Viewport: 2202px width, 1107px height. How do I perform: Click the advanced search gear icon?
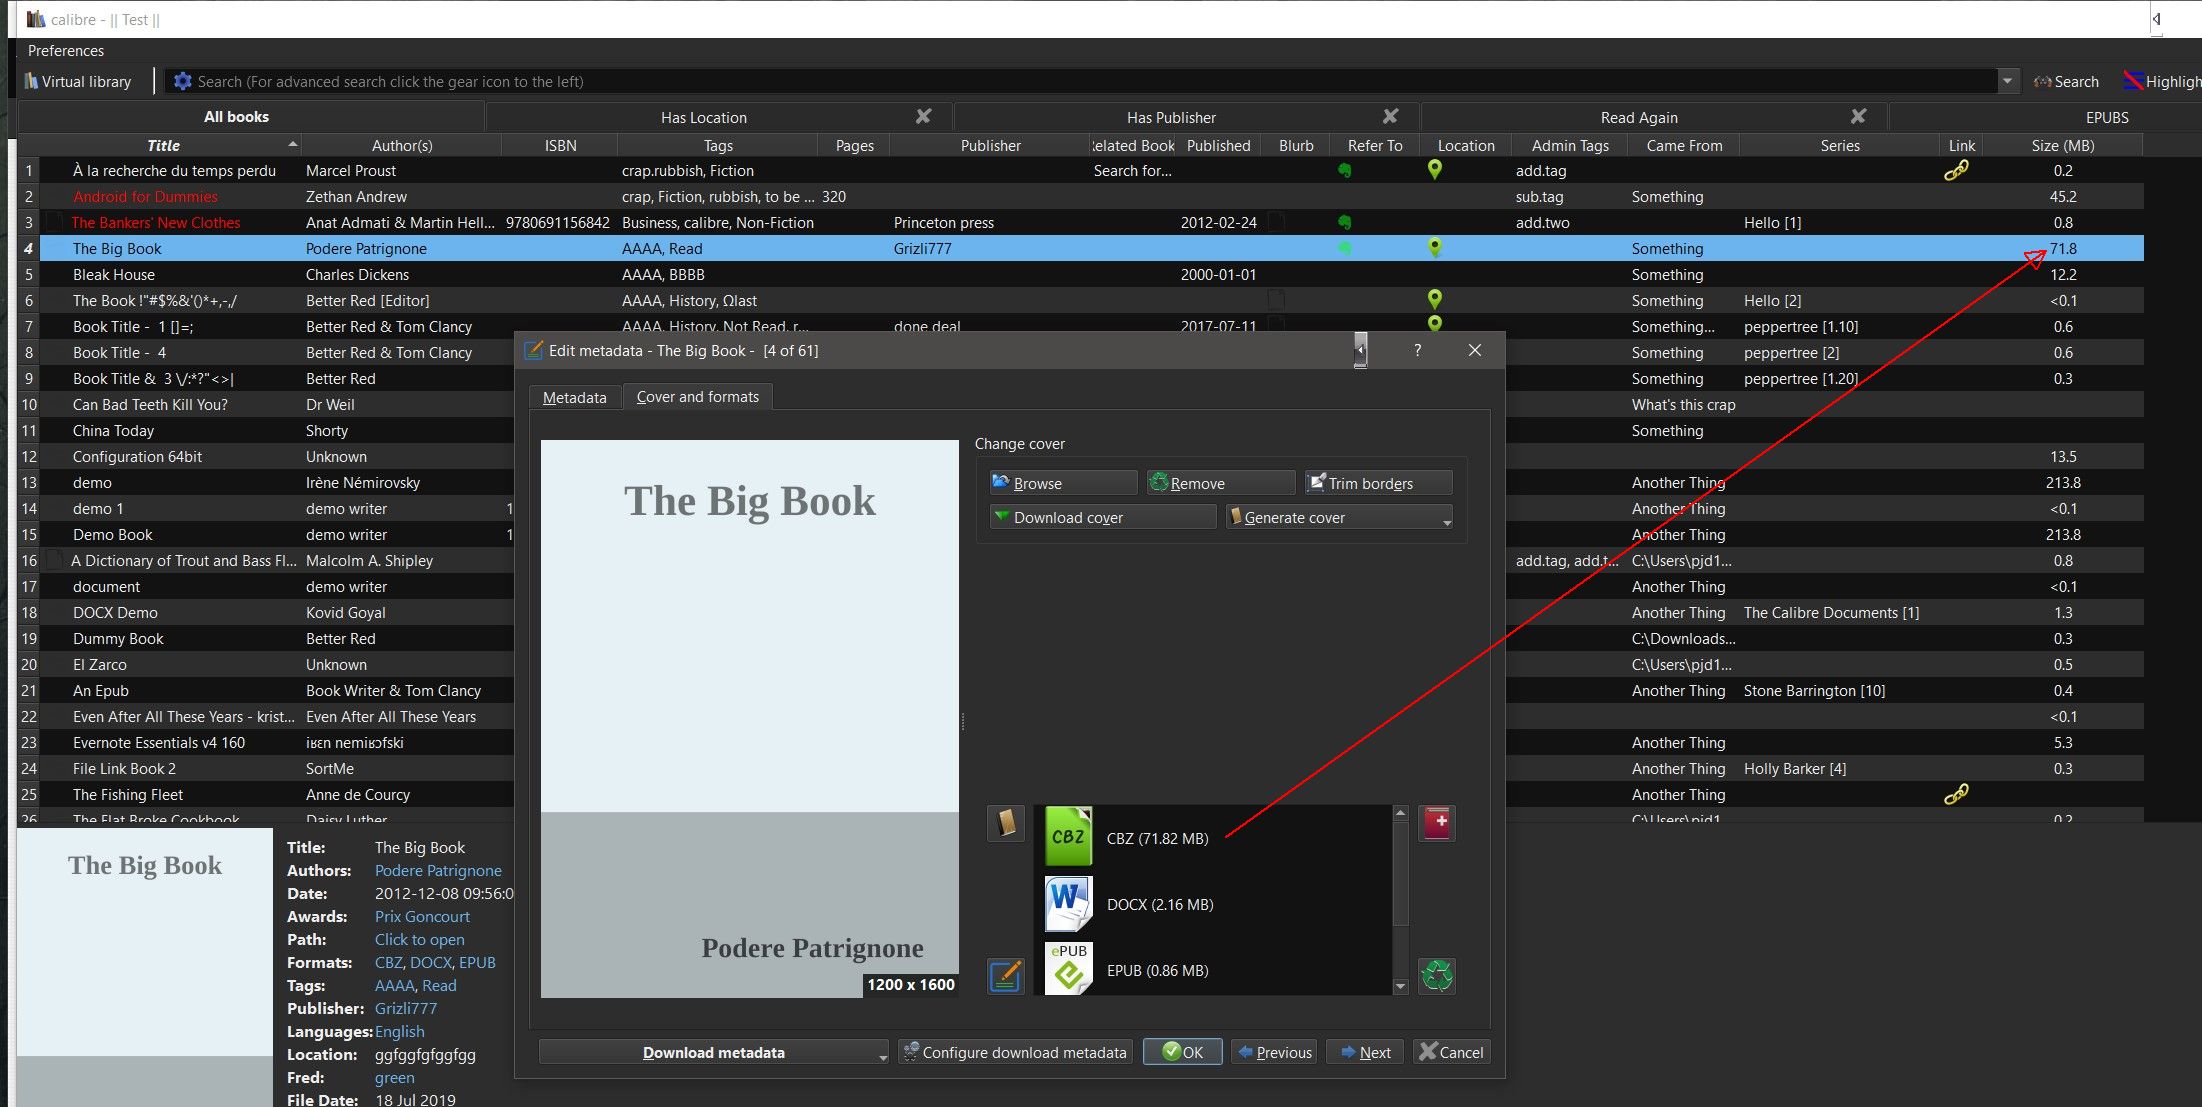[x=182, y=82]
